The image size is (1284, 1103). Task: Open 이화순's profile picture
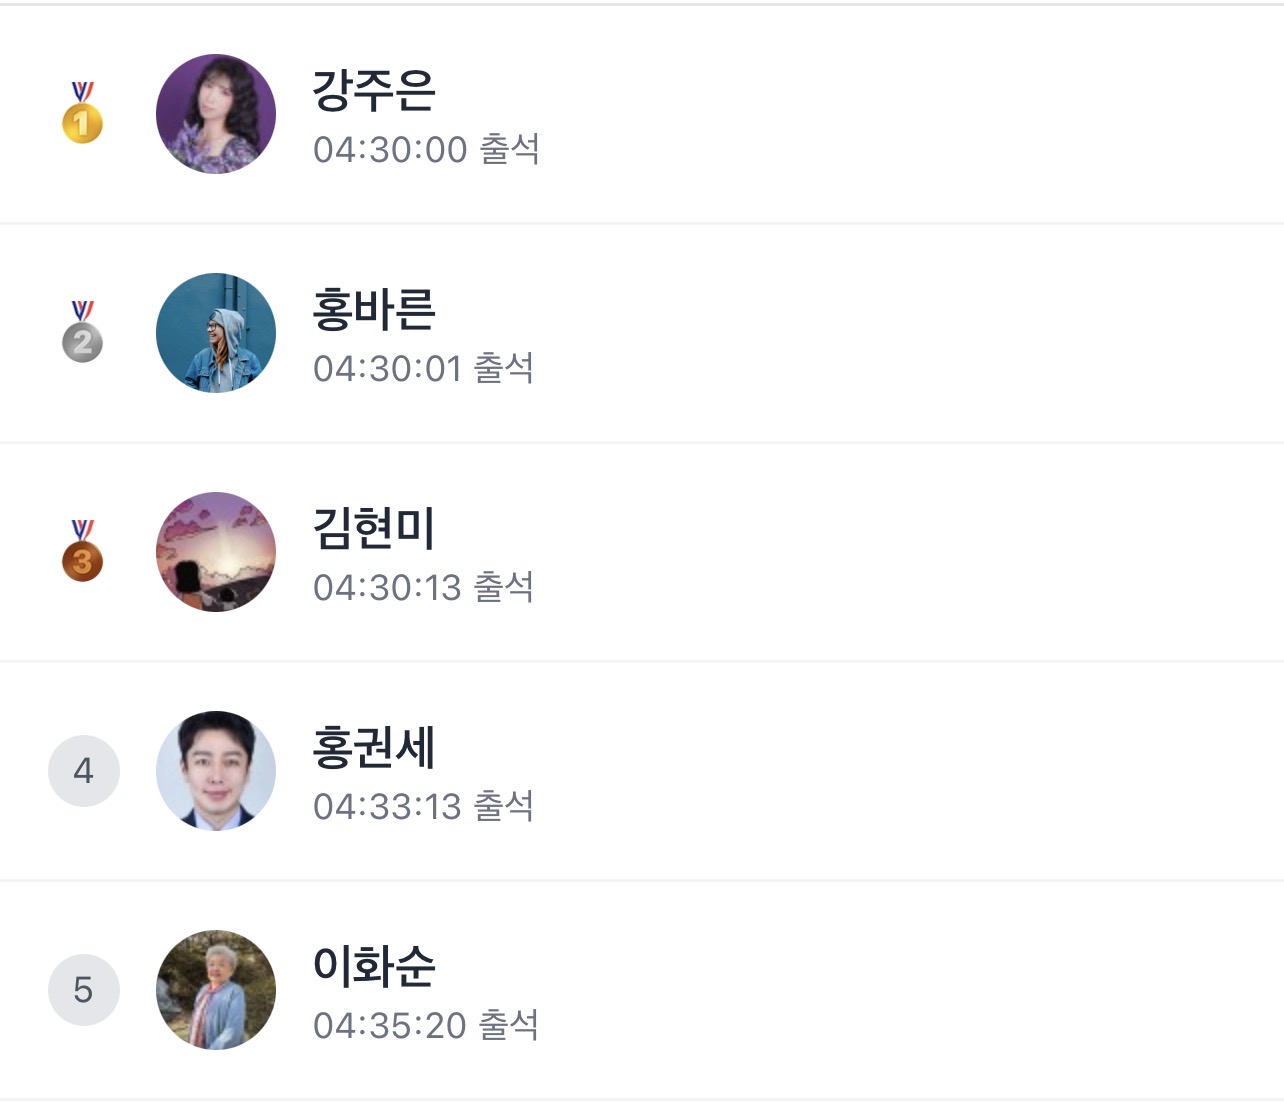click(216, 990)
